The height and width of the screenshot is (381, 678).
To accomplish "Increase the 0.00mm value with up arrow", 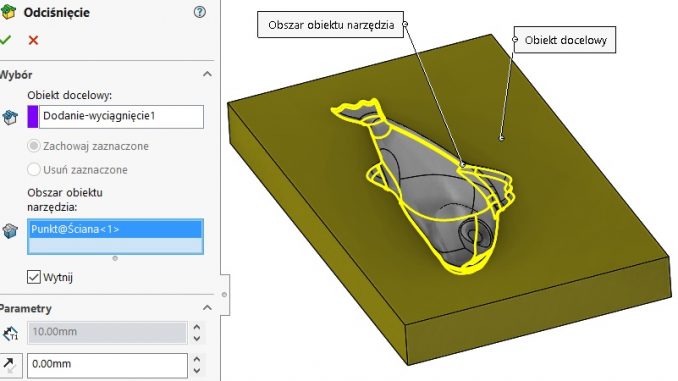I will [197, 359].
